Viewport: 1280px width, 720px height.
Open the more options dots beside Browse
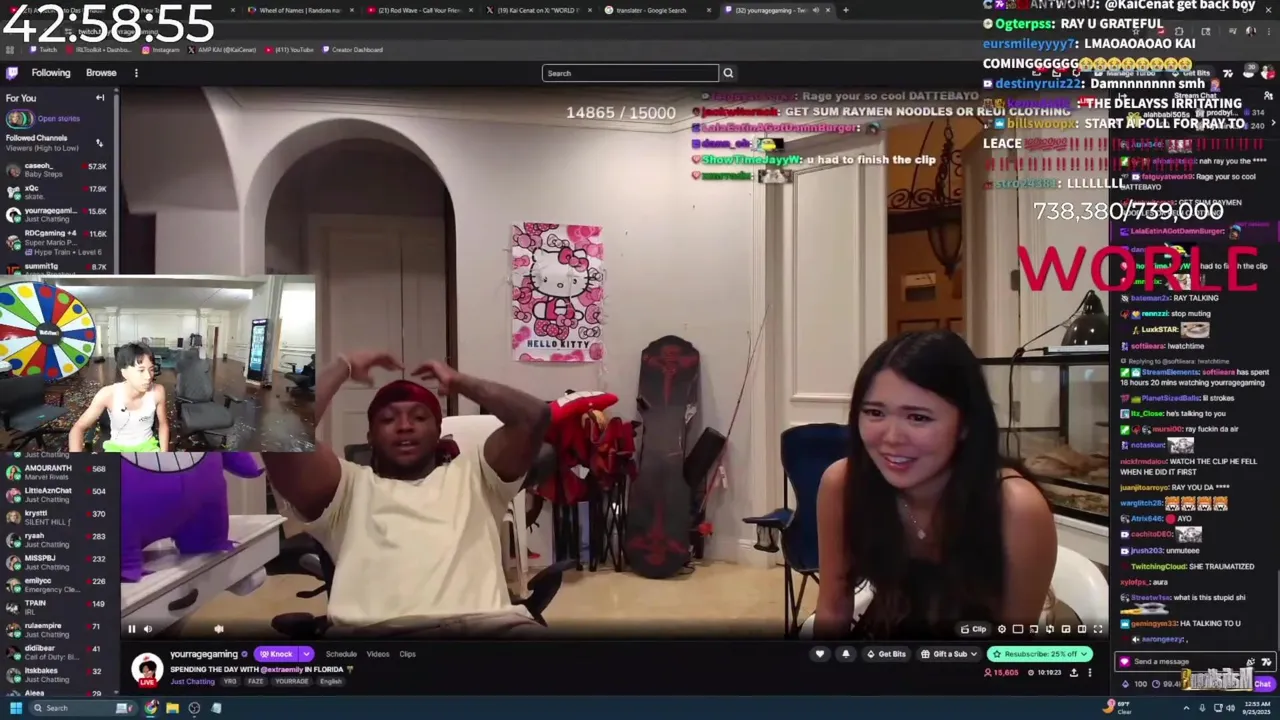pyautogui.click(x=136, y=73)
